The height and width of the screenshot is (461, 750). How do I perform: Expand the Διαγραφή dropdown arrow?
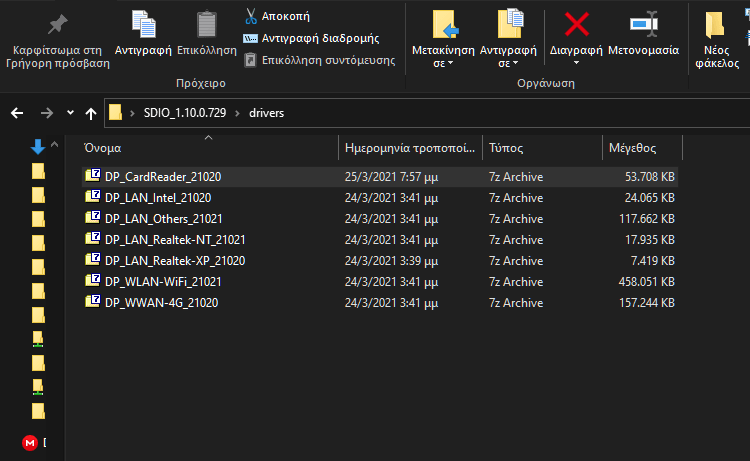click(576, 63)
